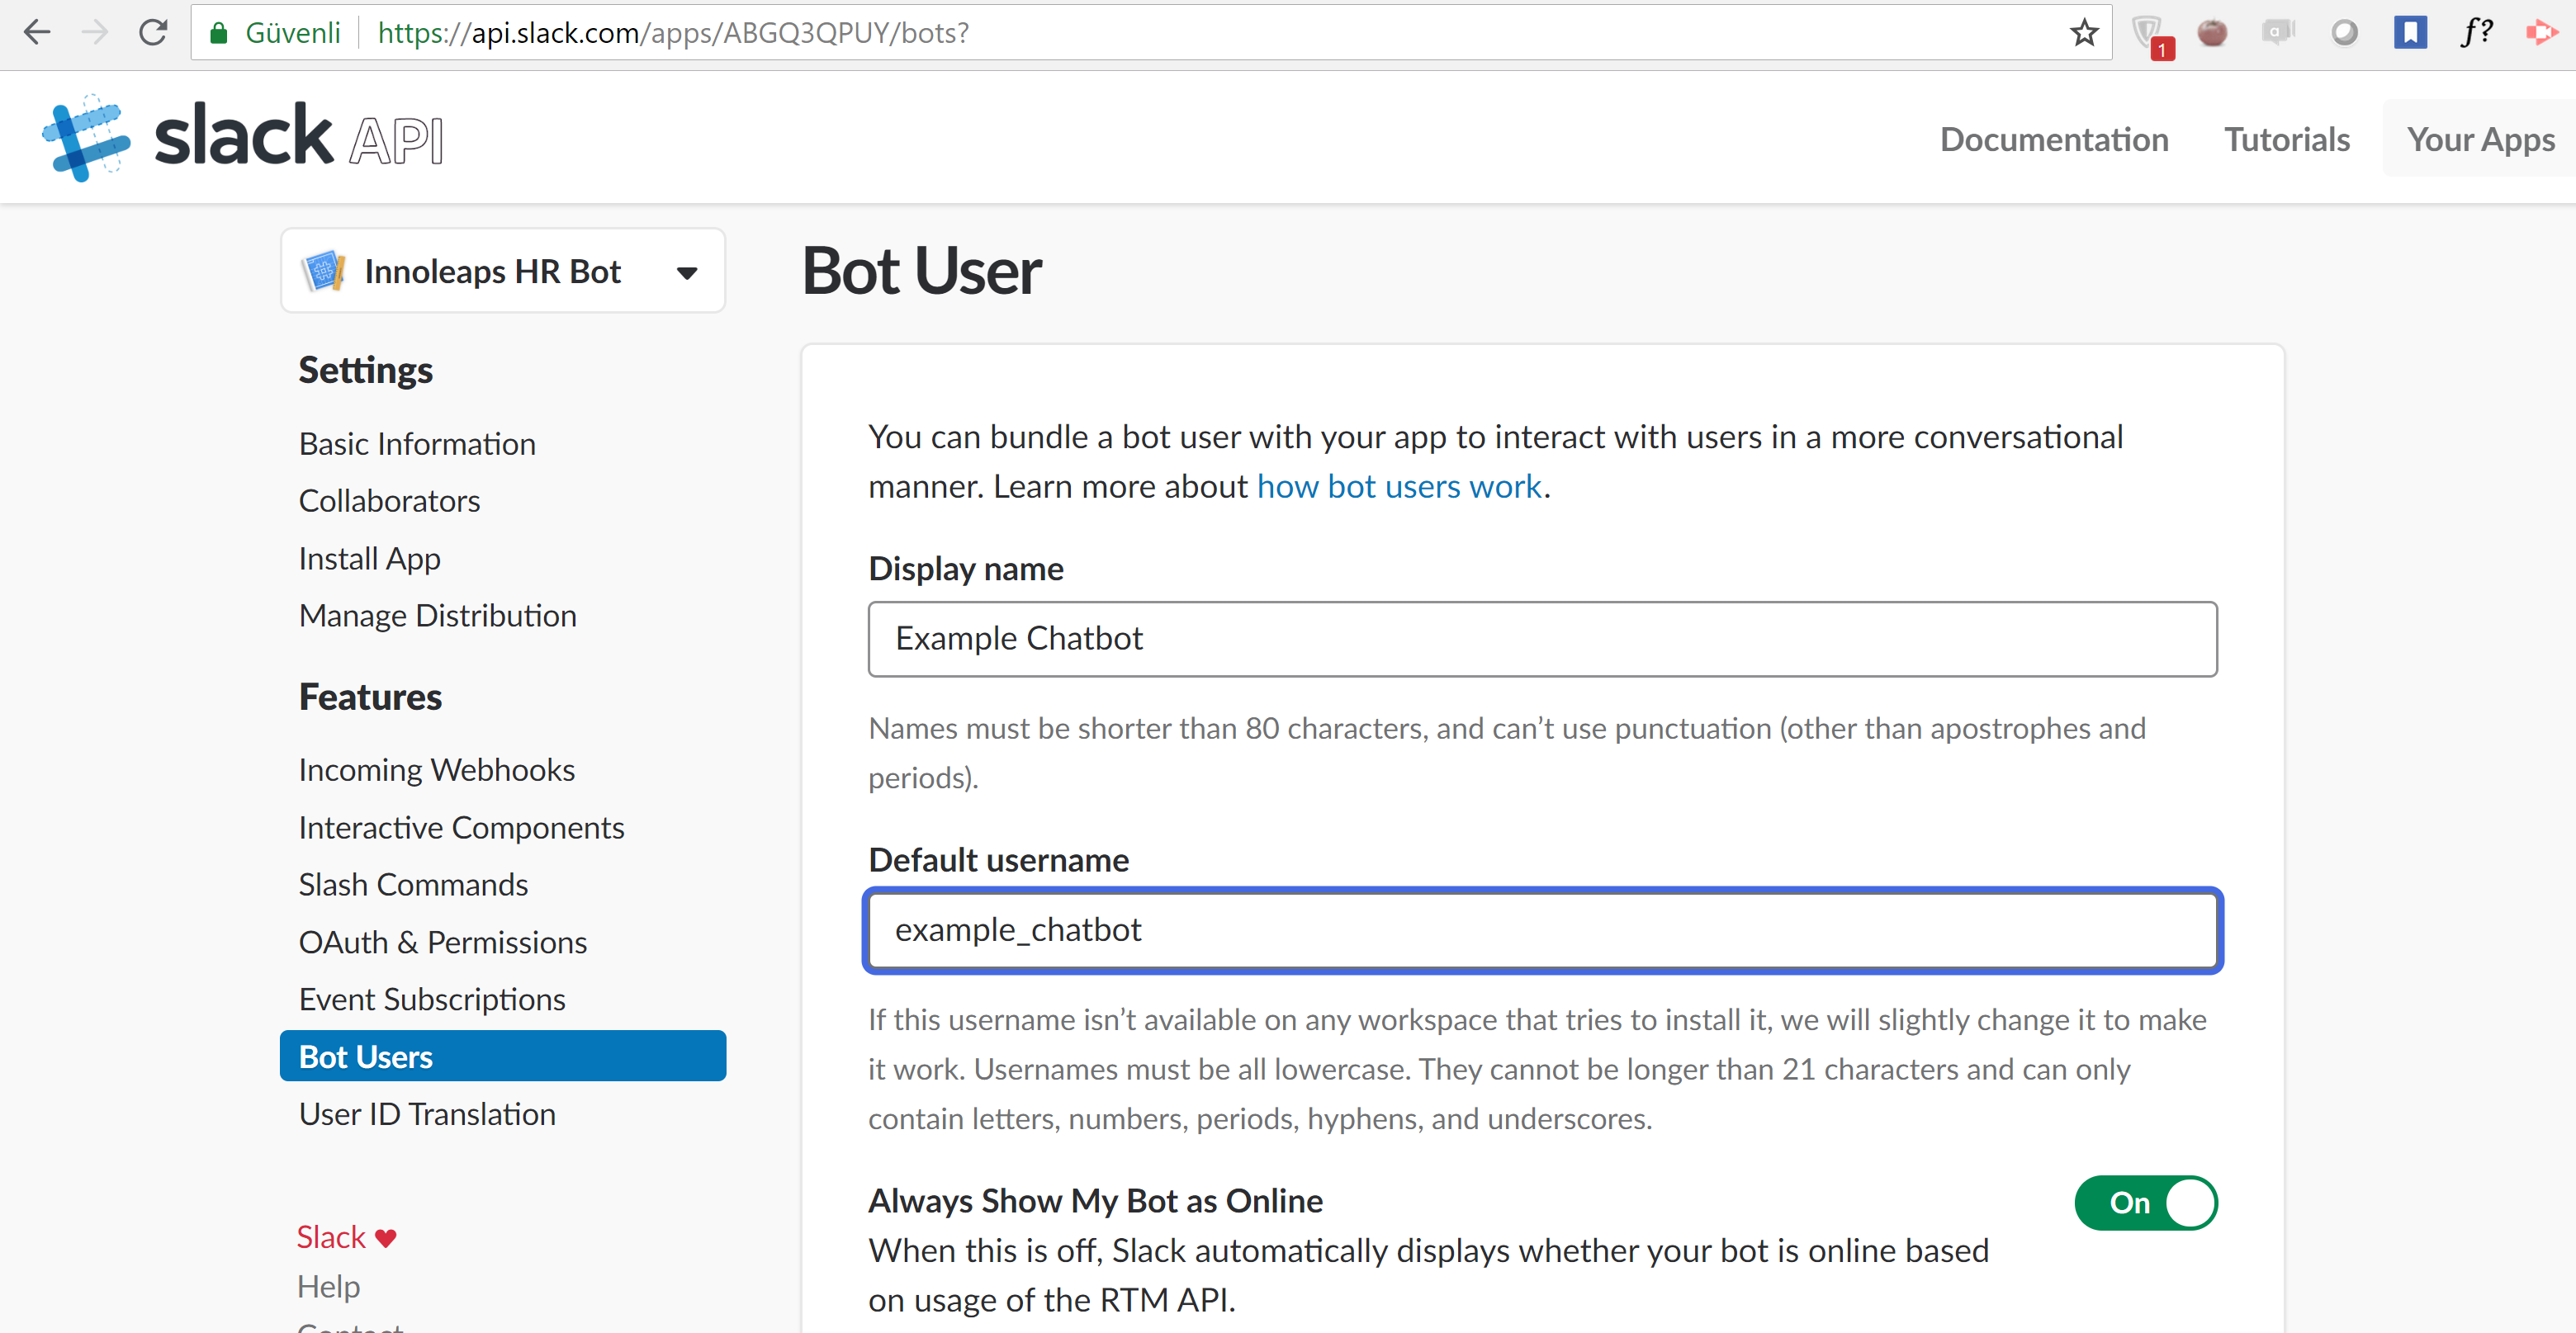Open the Documentation menu item
2576x1333 pixels.
pos(2054,139)
